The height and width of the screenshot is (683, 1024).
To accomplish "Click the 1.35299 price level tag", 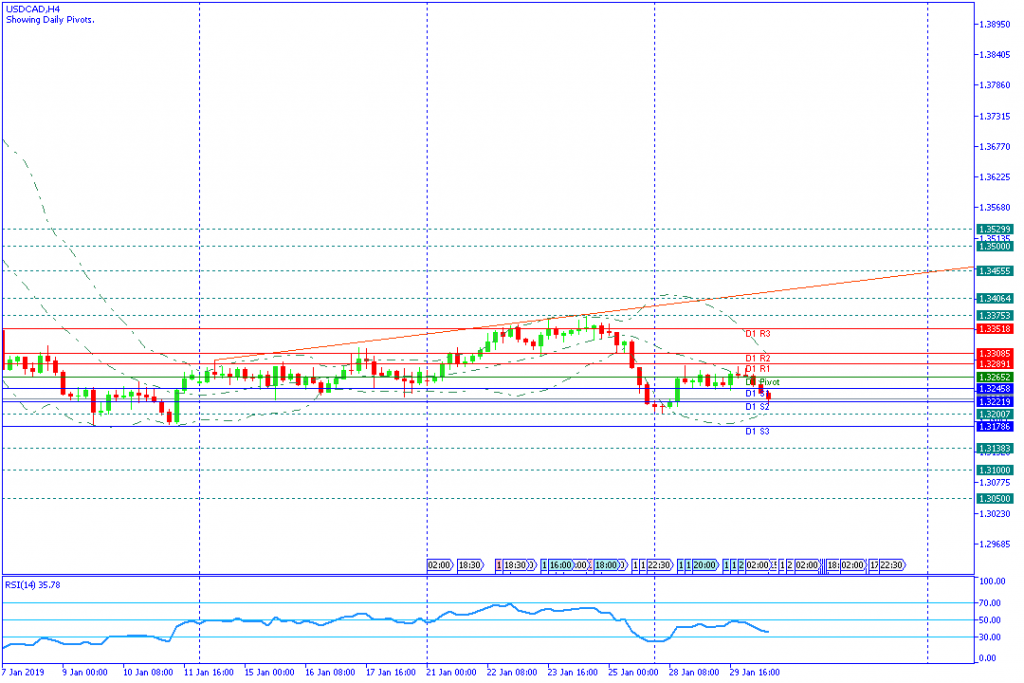I will point(996,229).
